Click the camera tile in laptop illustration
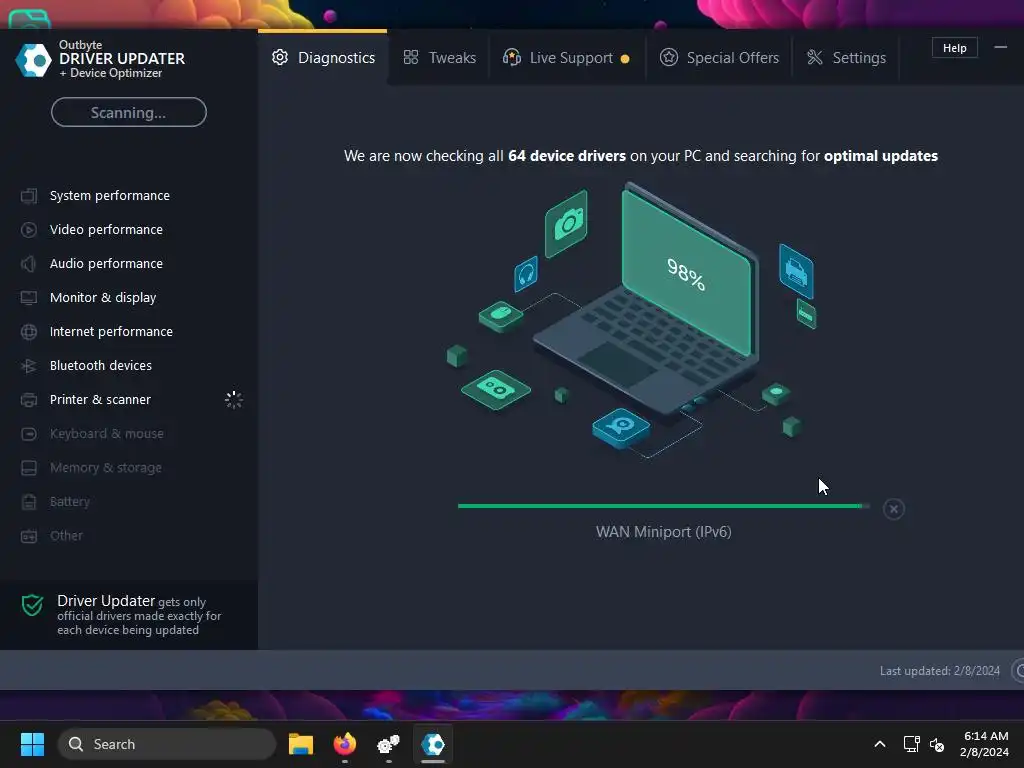Screen dimensions: 1024x768 click(x=566, y=224)
